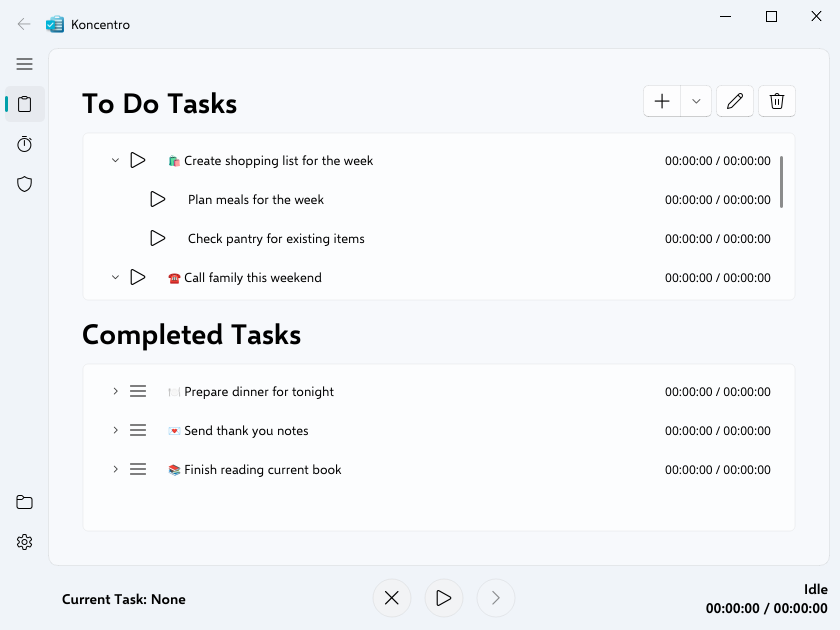
Task: Collapse 'Call family this weekend' task
Action: [115, 277]
